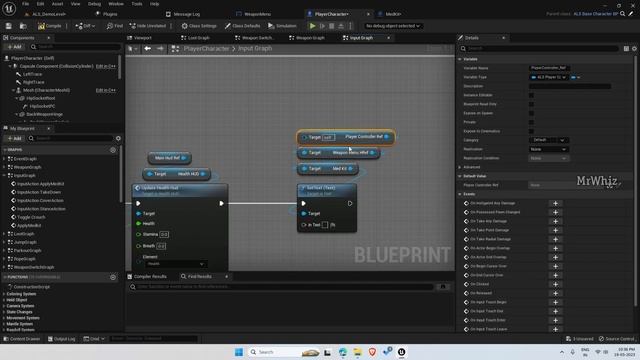The width and height of the screenshot is (640, 360).
Task: Select InputAction ApplyMedkit event
Action: 40,184
